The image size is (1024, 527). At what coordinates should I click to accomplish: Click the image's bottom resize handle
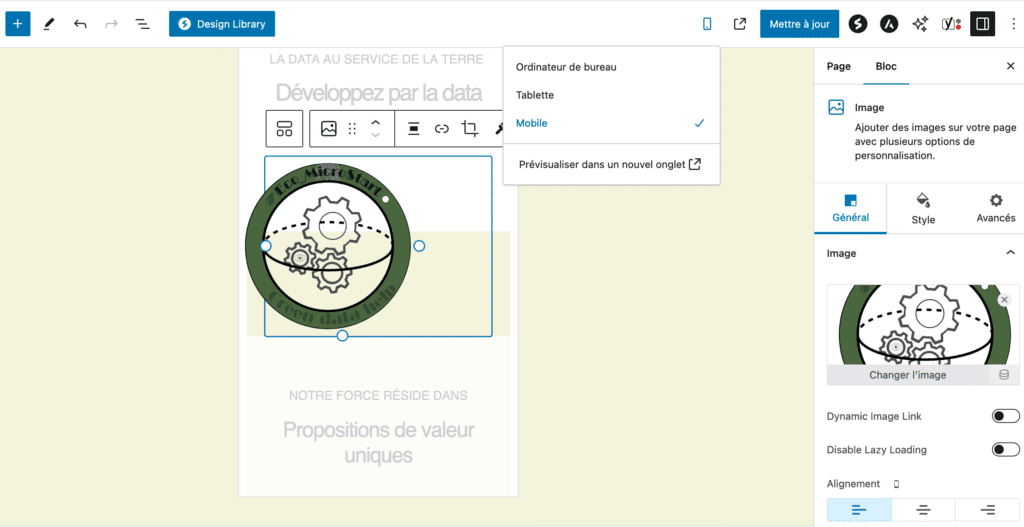[342, 336]
